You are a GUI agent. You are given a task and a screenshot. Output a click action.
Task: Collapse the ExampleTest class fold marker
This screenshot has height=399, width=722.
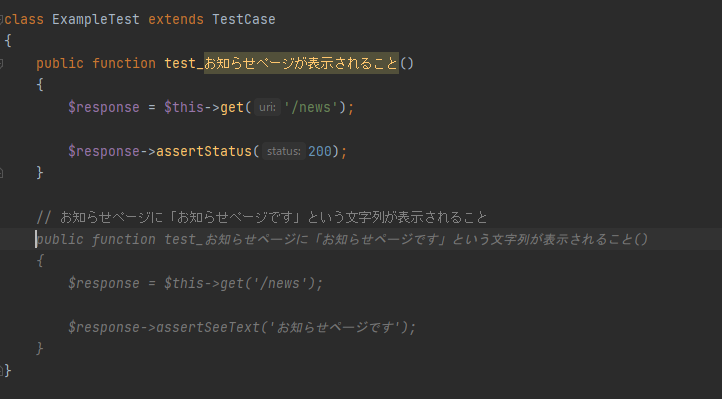tap(1, 19)
